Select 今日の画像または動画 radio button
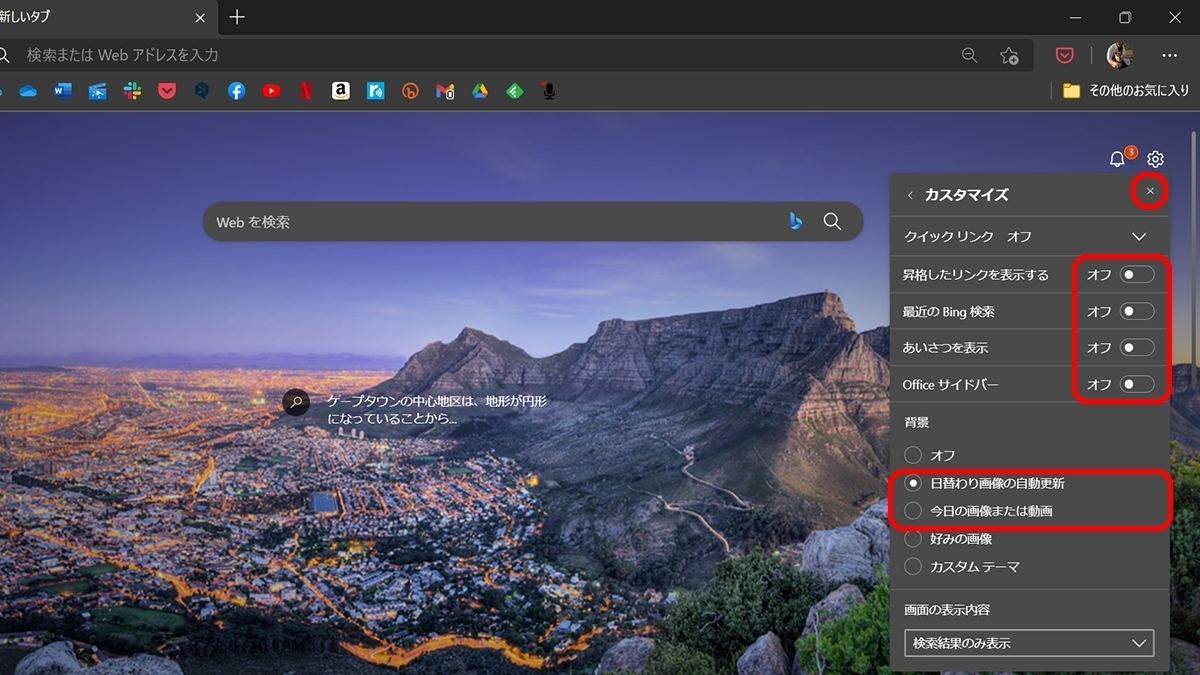This screenshot has width=1200, height=675. tap(913, 511)
